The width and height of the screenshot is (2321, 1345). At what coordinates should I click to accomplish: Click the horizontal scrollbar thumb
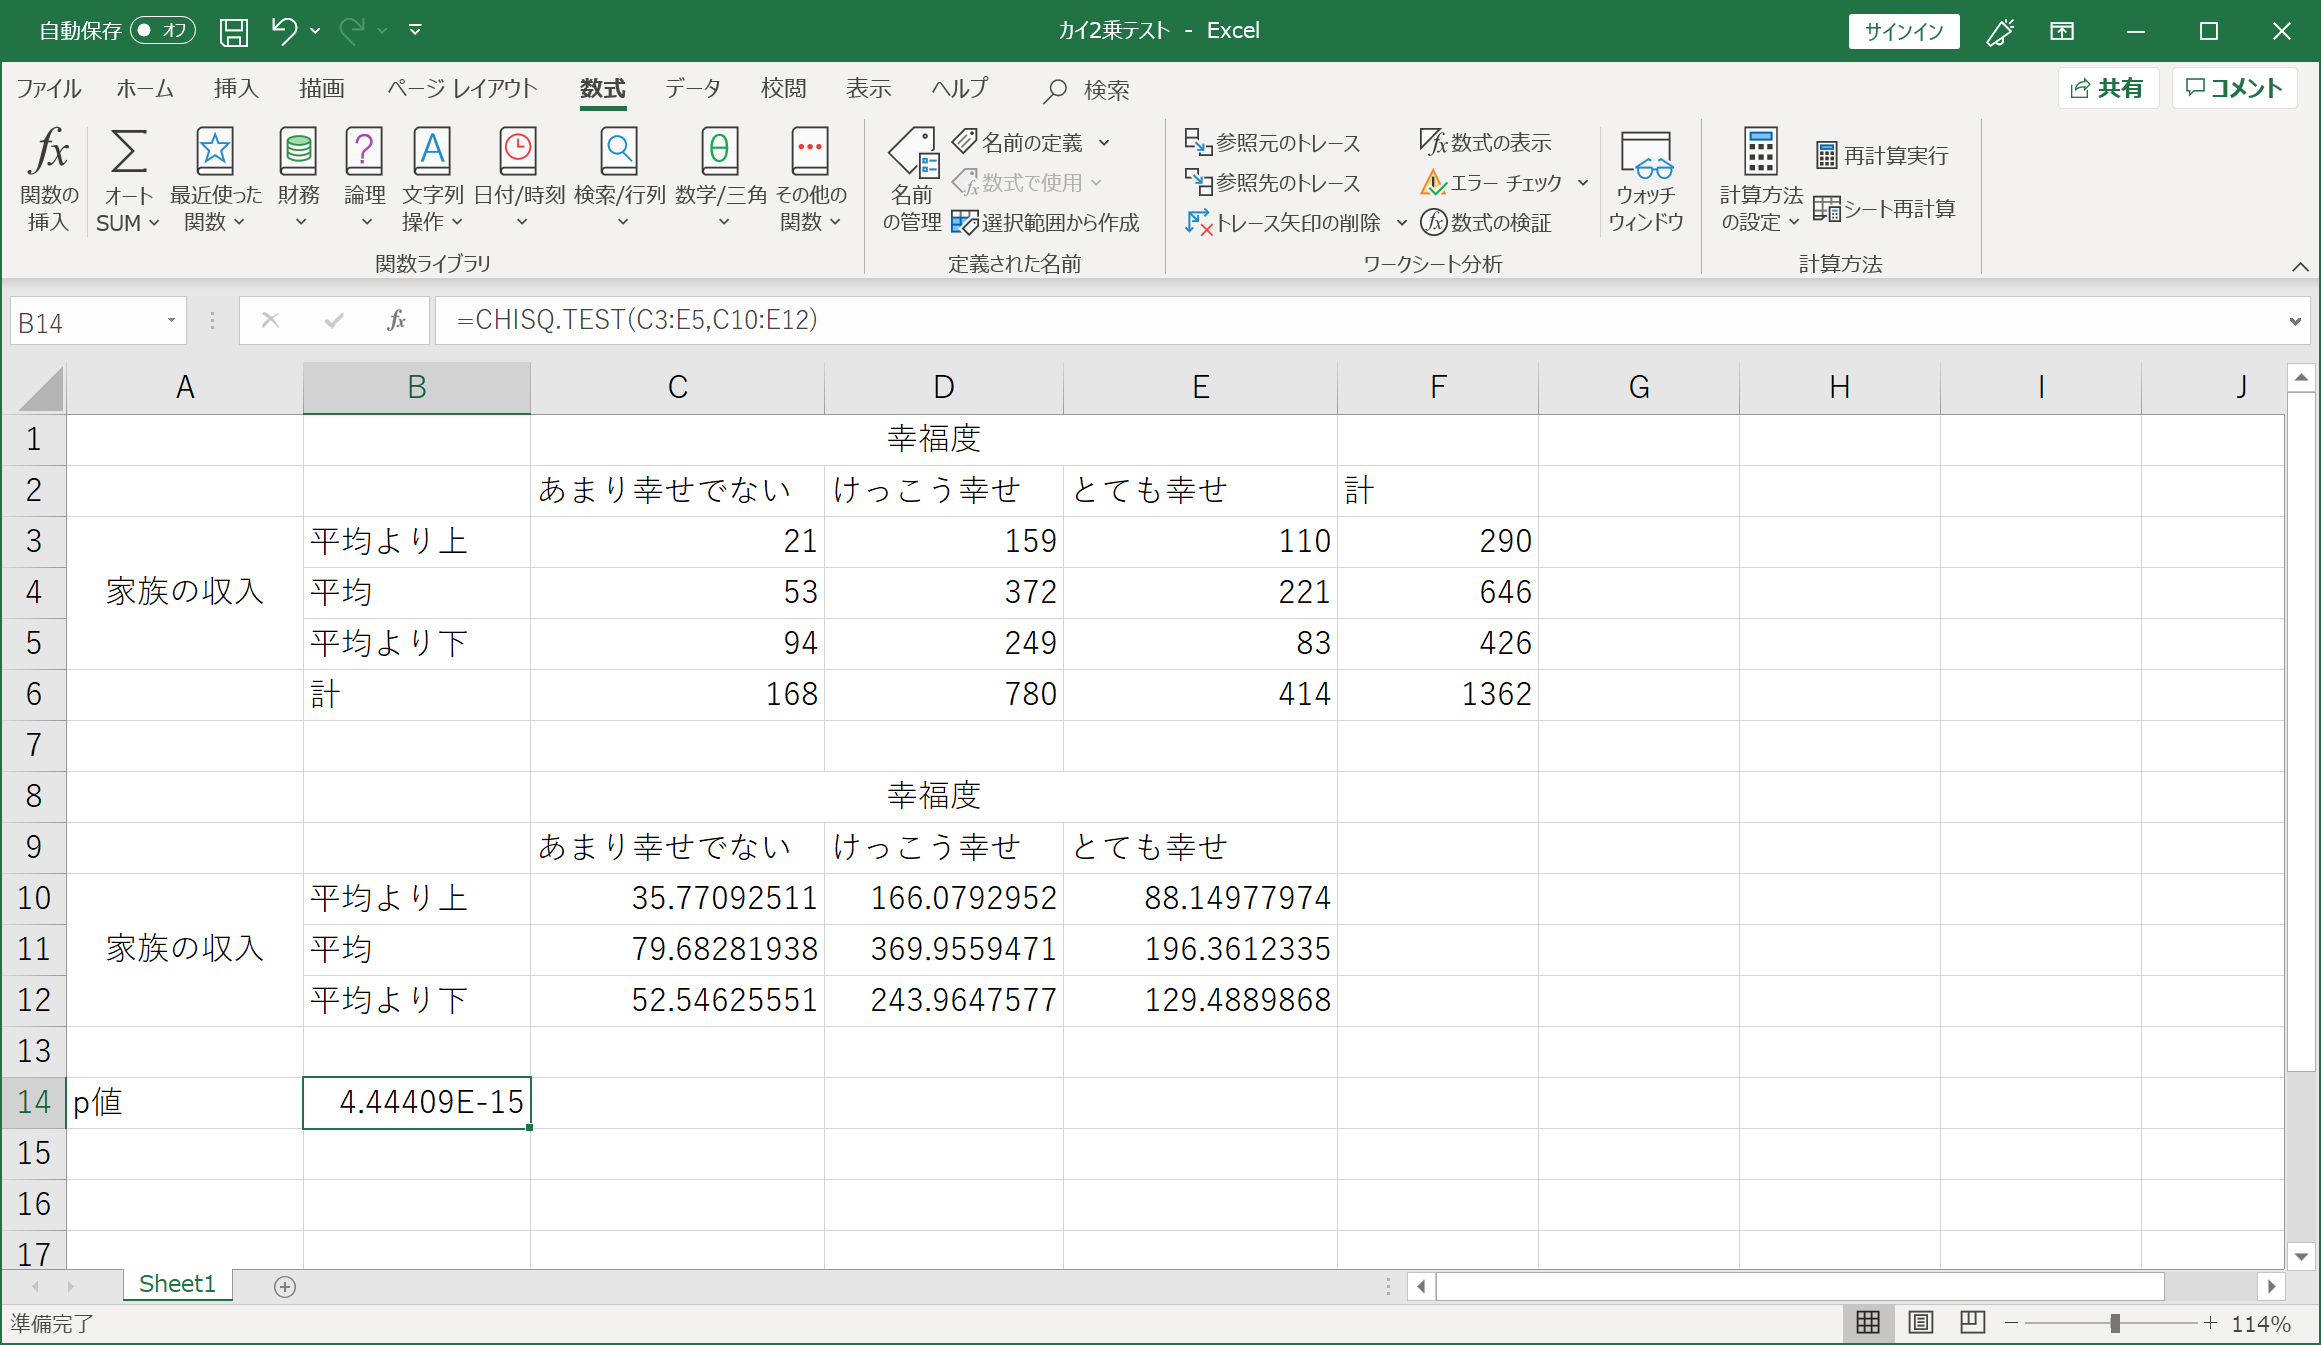(x=1800, y=1286)
